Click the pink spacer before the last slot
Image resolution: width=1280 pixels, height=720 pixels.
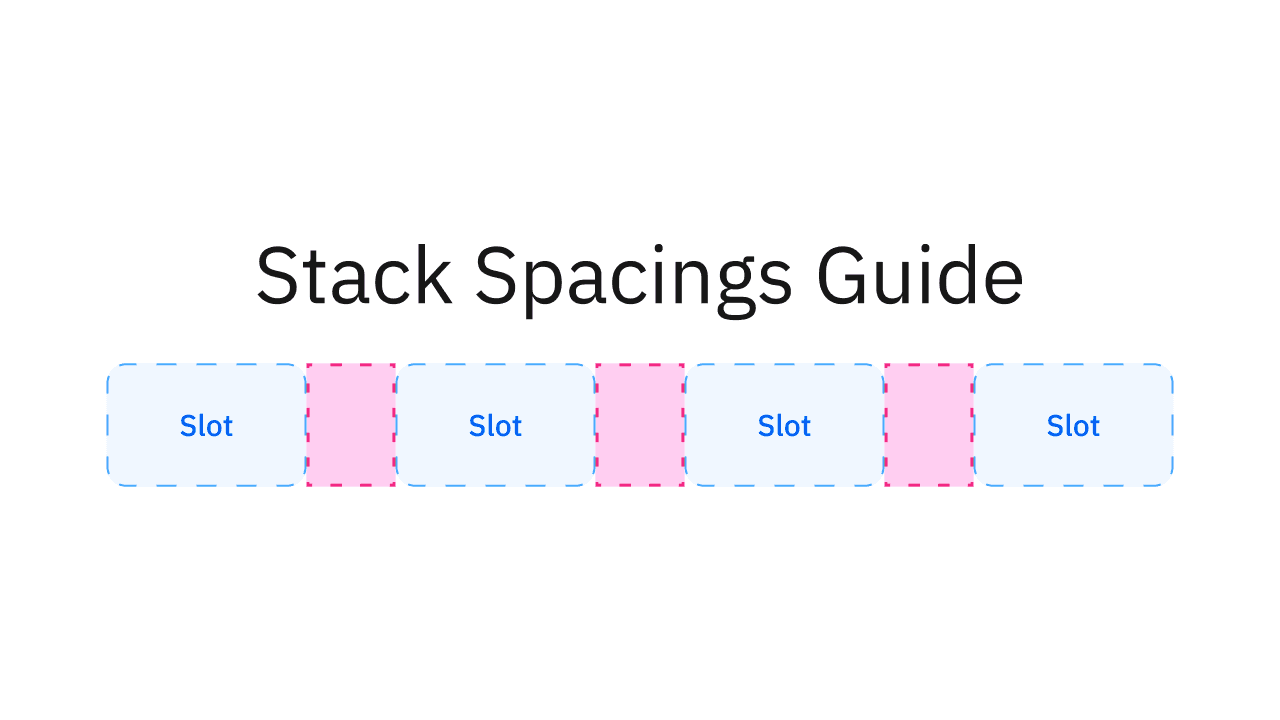click(x=929, y=425)
